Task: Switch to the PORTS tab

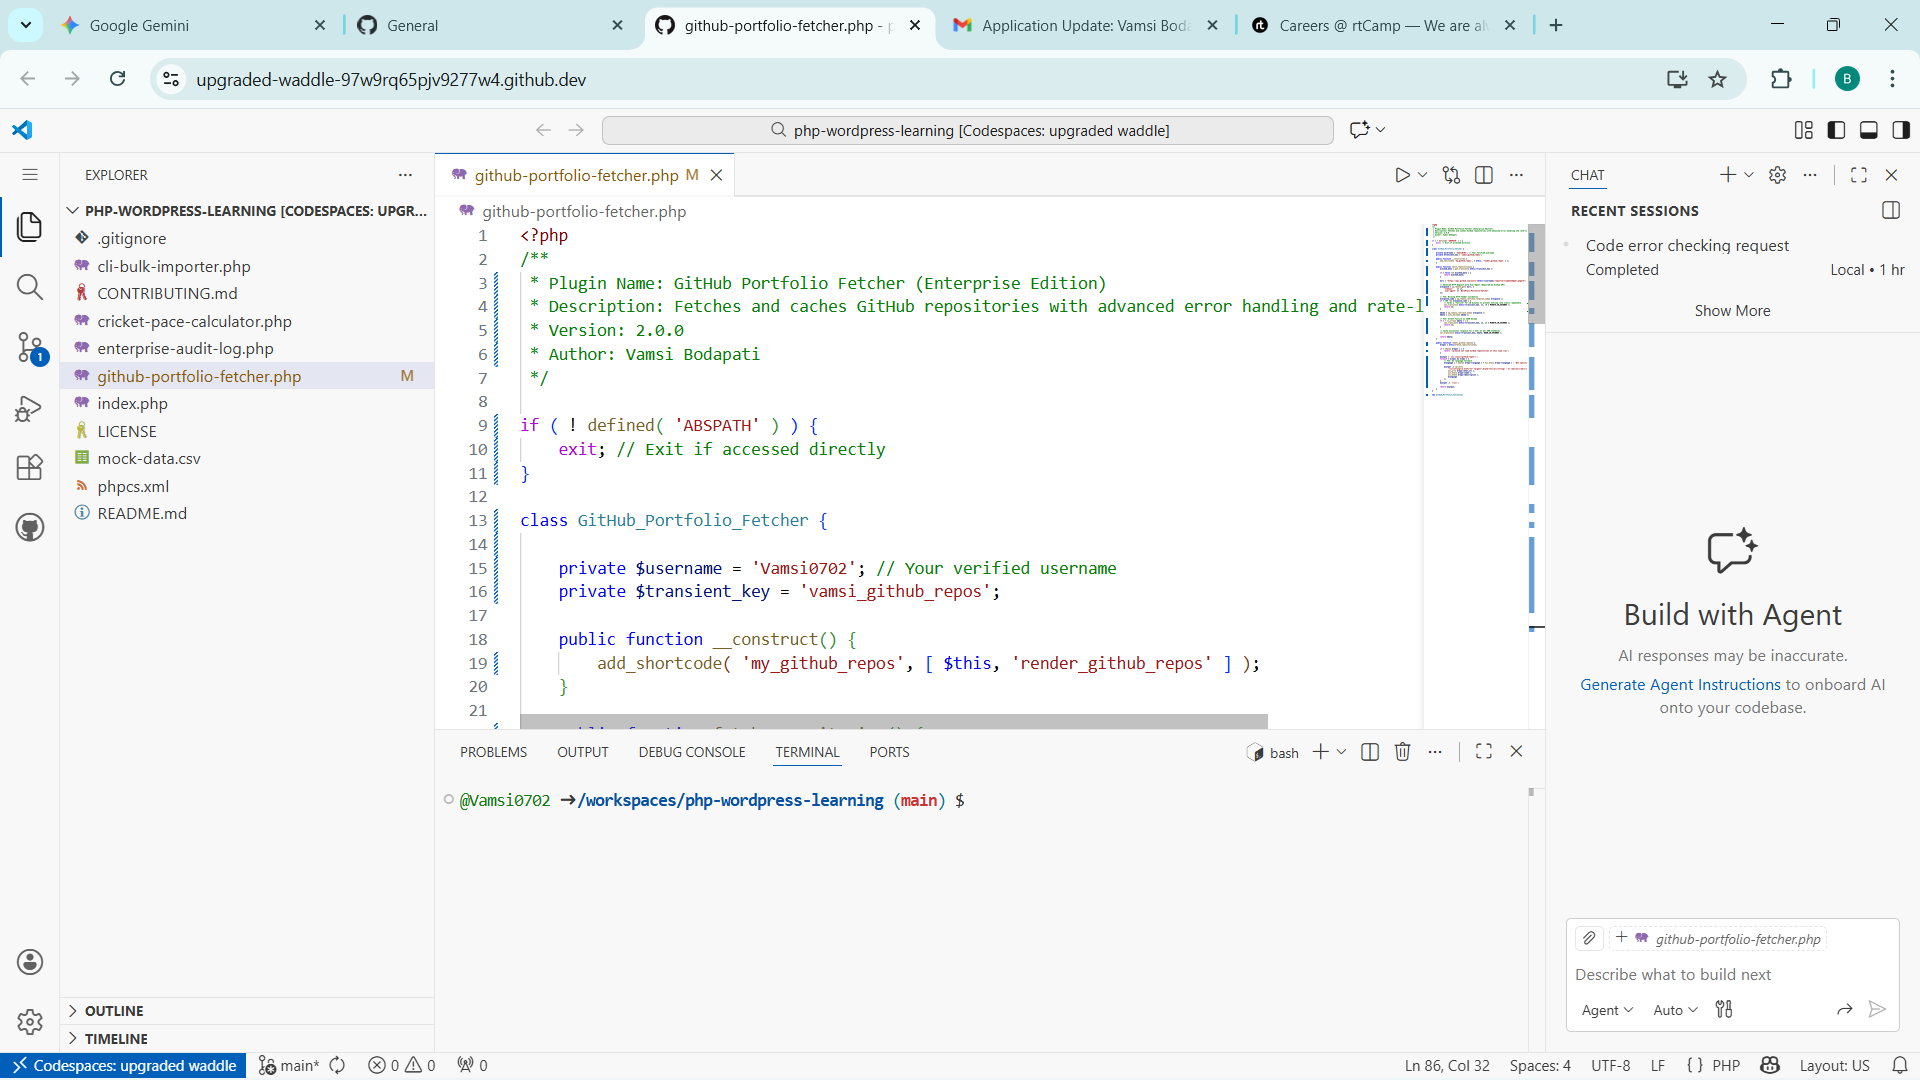Action: click(889, 752)
